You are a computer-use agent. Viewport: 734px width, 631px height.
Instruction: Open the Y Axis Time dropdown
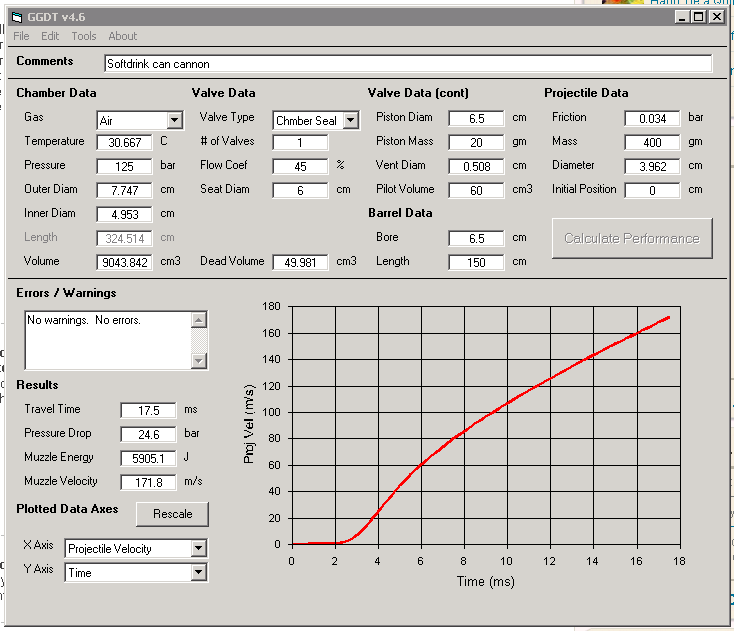pos(198,572)
